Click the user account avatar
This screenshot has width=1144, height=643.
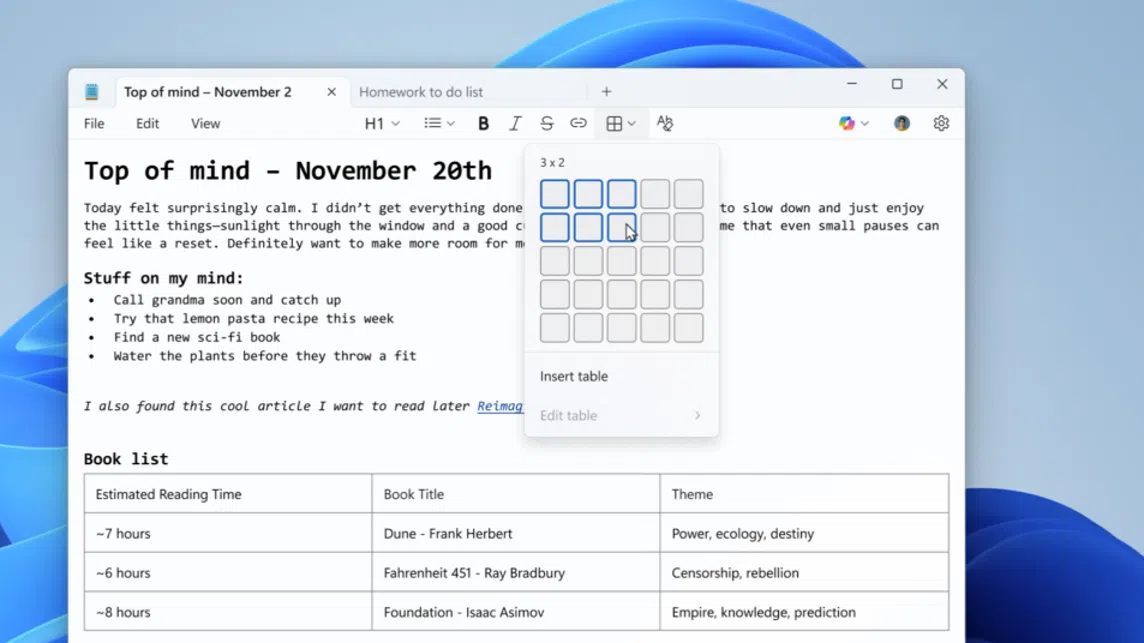pyautogui.click(x=902, y=124)
